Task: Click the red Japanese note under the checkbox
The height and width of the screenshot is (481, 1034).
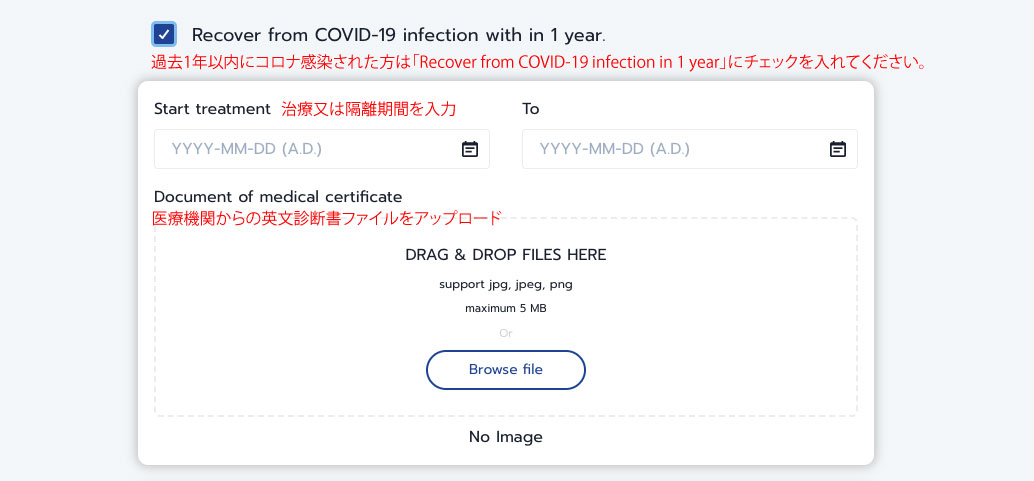Action: click(x=540, y=62)
